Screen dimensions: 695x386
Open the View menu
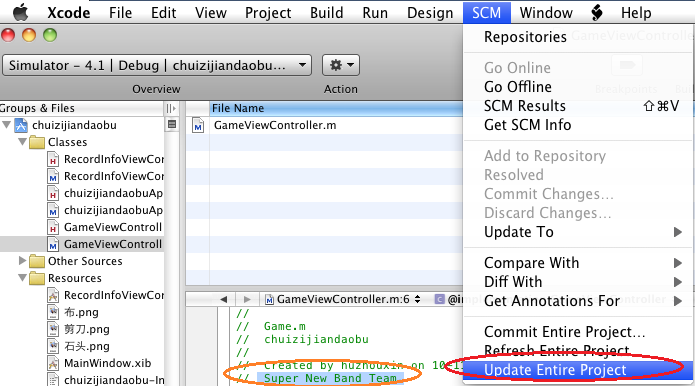211,13
